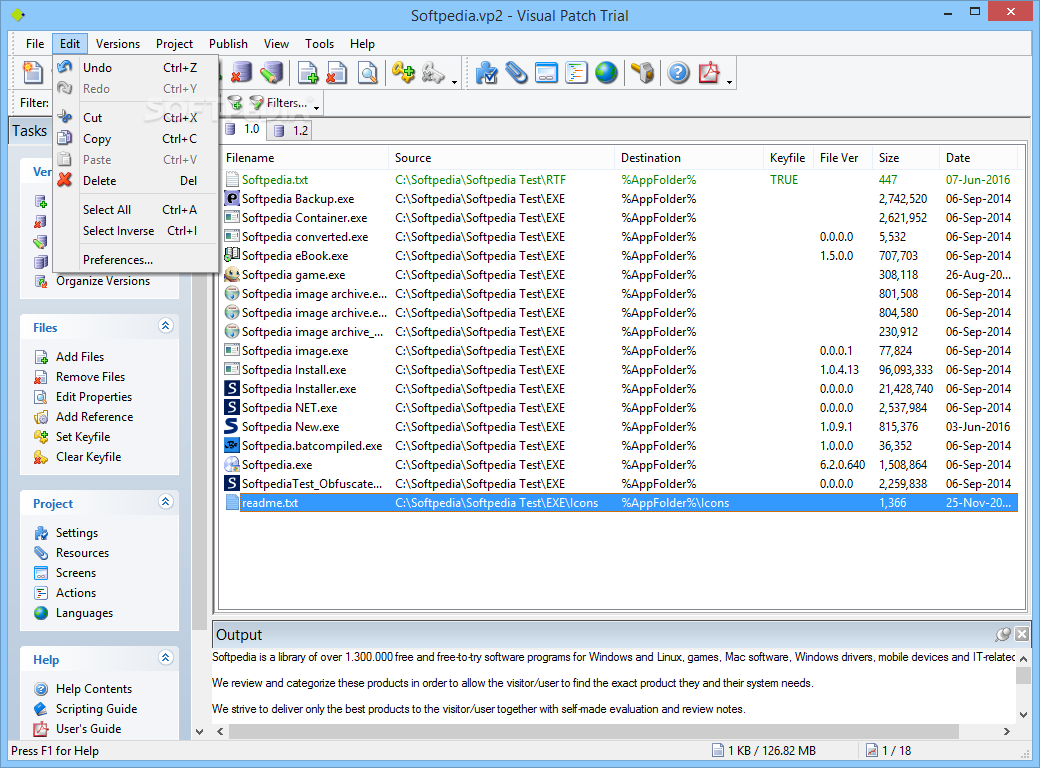This screenshot has height=768, width=1040.
Task: Click the Output horizontal scrollbar right arrow
Action: click(x=1007, y=732)
